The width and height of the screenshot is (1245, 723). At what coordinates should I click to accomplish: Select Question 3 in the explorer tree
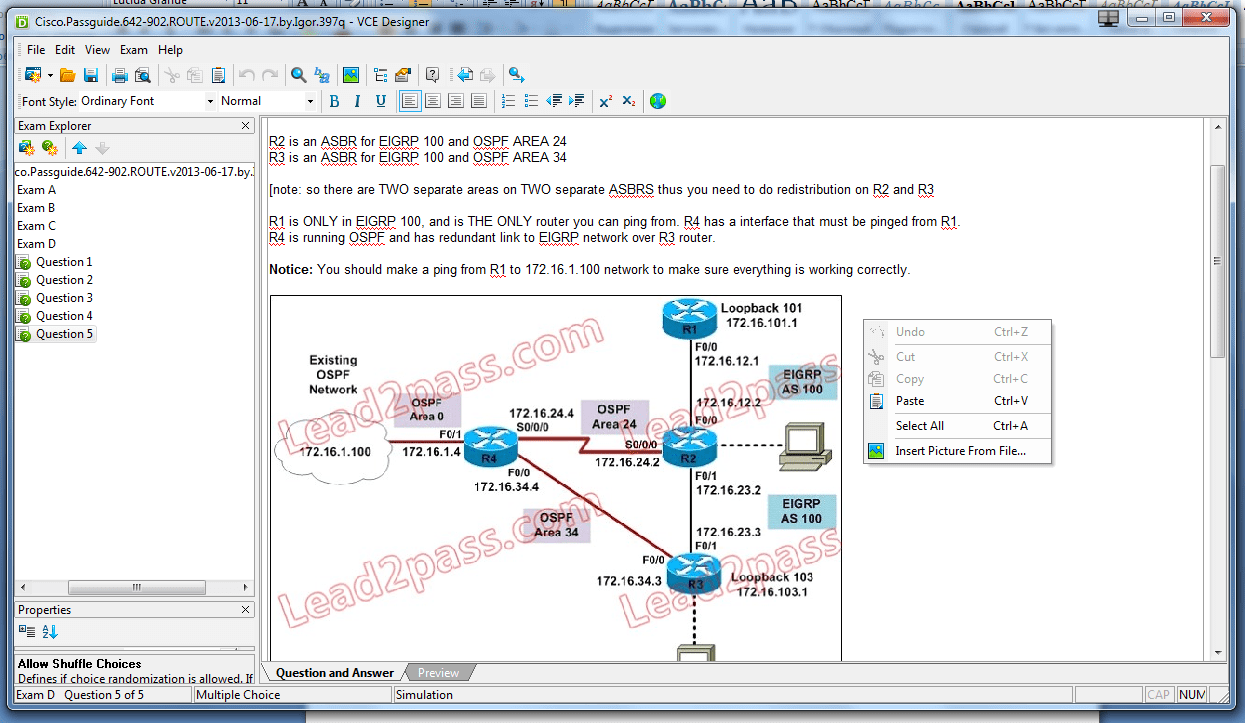point(64,298)
